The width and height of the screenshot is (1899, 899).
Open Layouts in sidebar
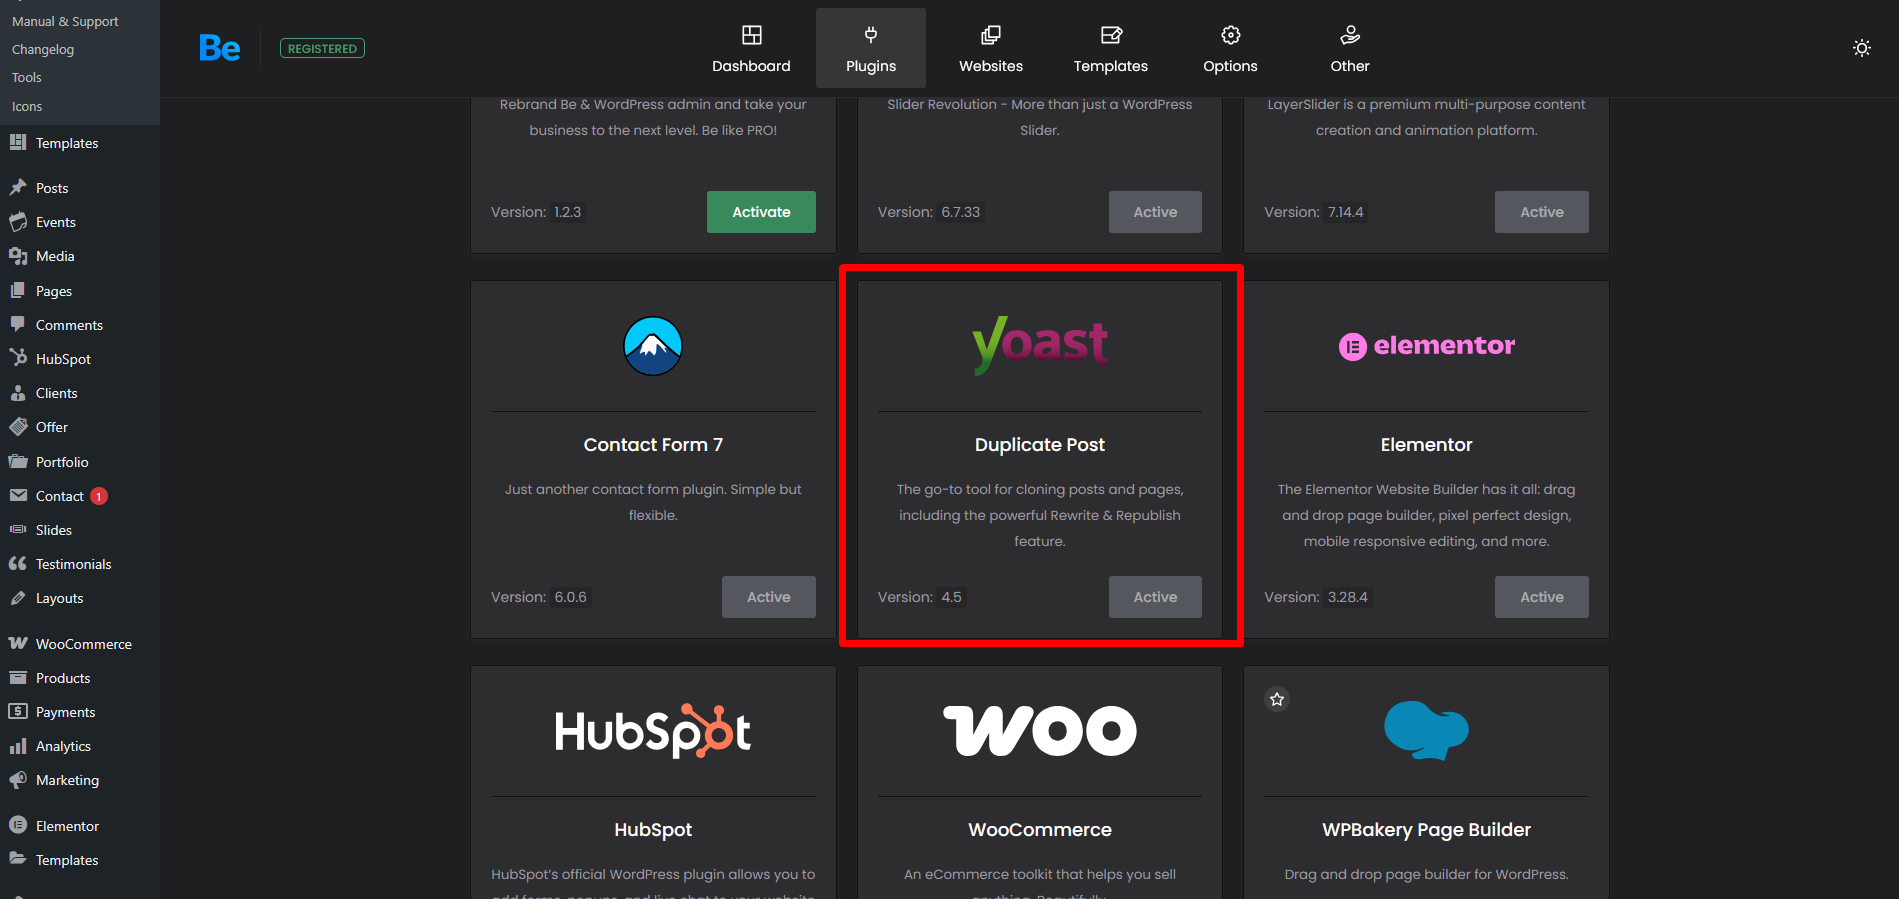click(x=59, y=598)
